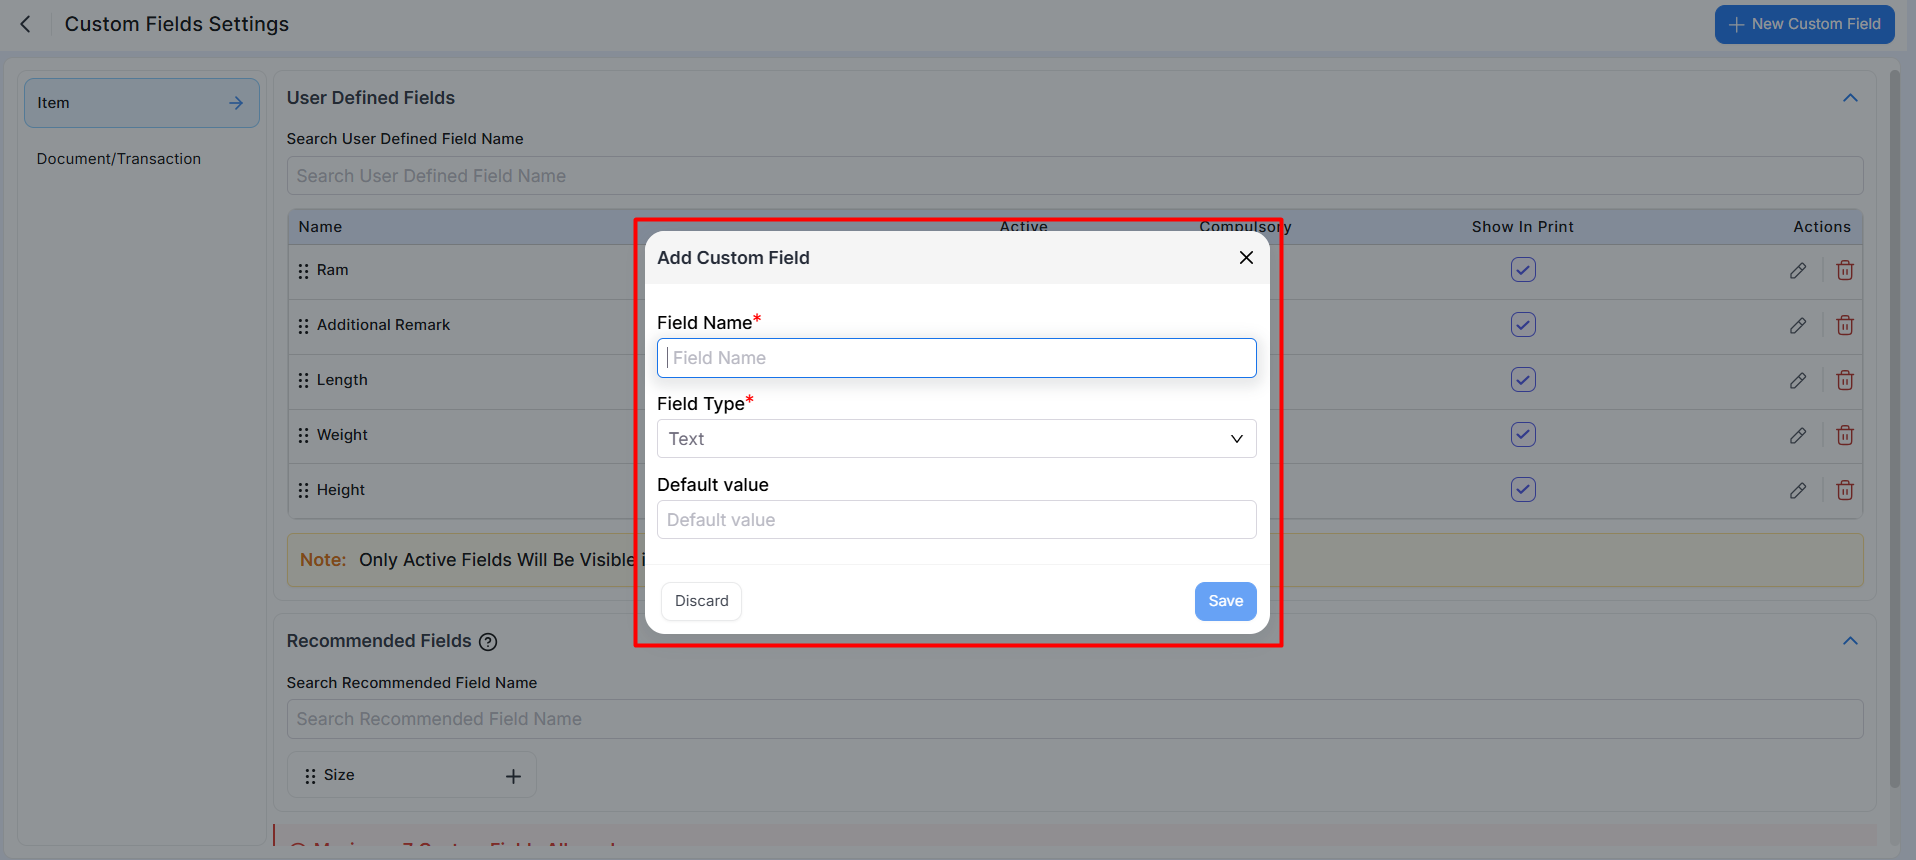Click the edit pencil icon for Ram

[x=1797, y=270]
